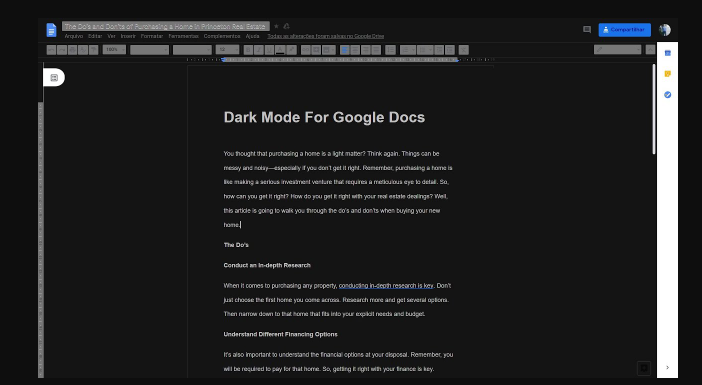Click the saved to Google Drive link
The image size is (702, 385).
[325, 36]
